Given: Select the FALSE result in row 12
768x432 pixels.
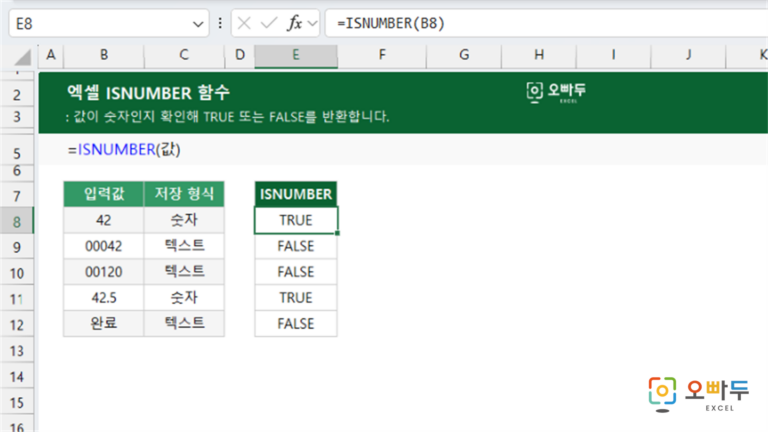Looking at the screenshot, I should 296,323.
